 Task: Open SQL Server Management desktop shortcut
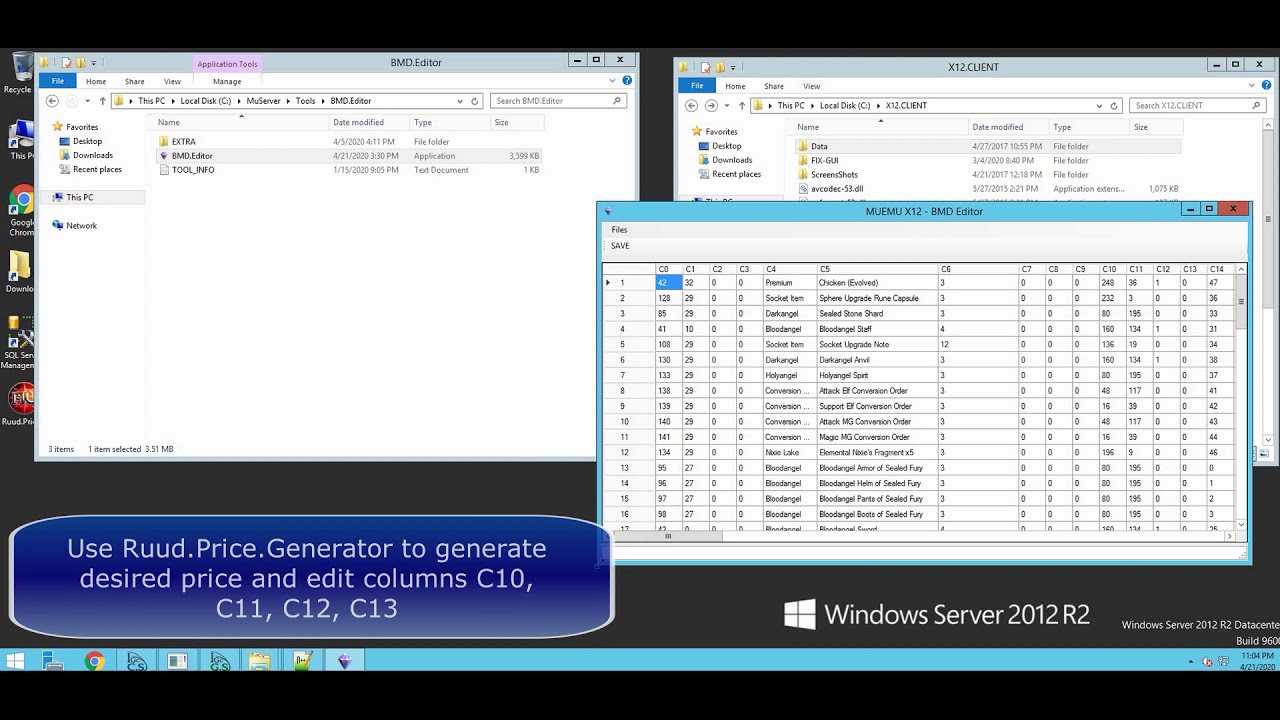18,342
